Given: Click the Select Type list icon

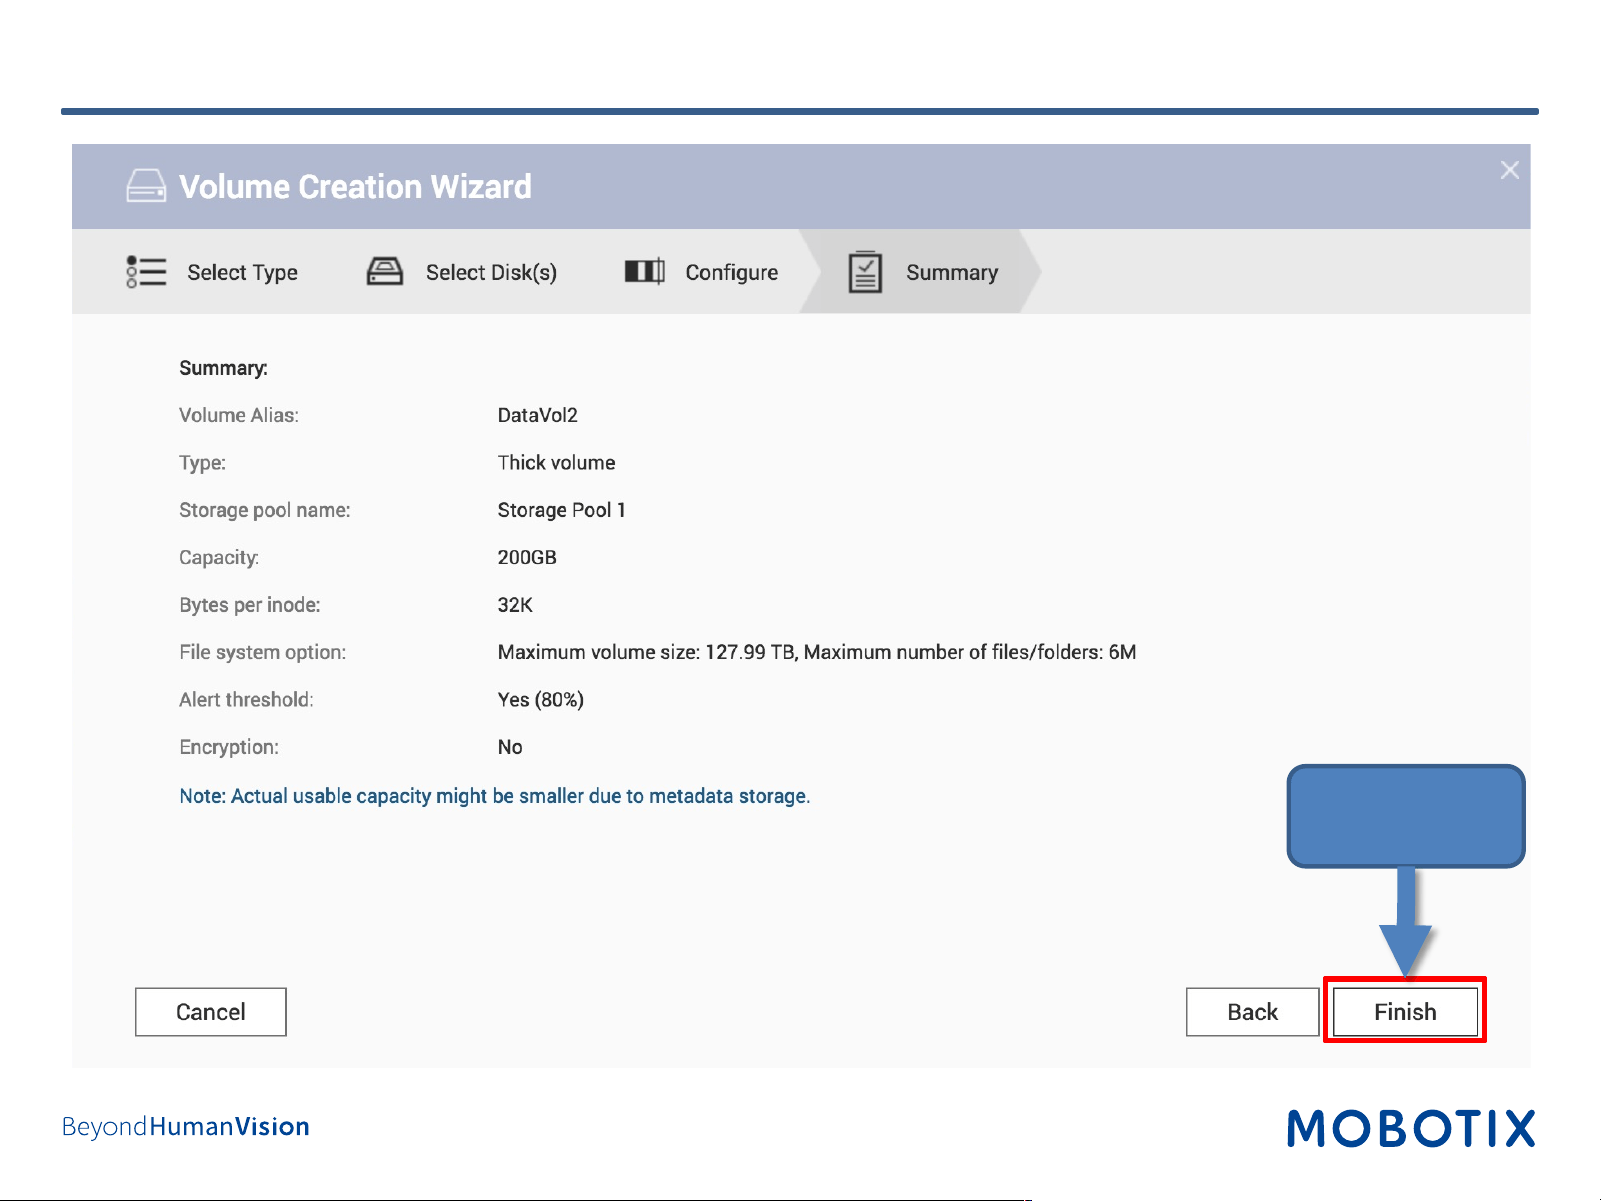Looking at the screenshot, I should [x=146, y=272].
